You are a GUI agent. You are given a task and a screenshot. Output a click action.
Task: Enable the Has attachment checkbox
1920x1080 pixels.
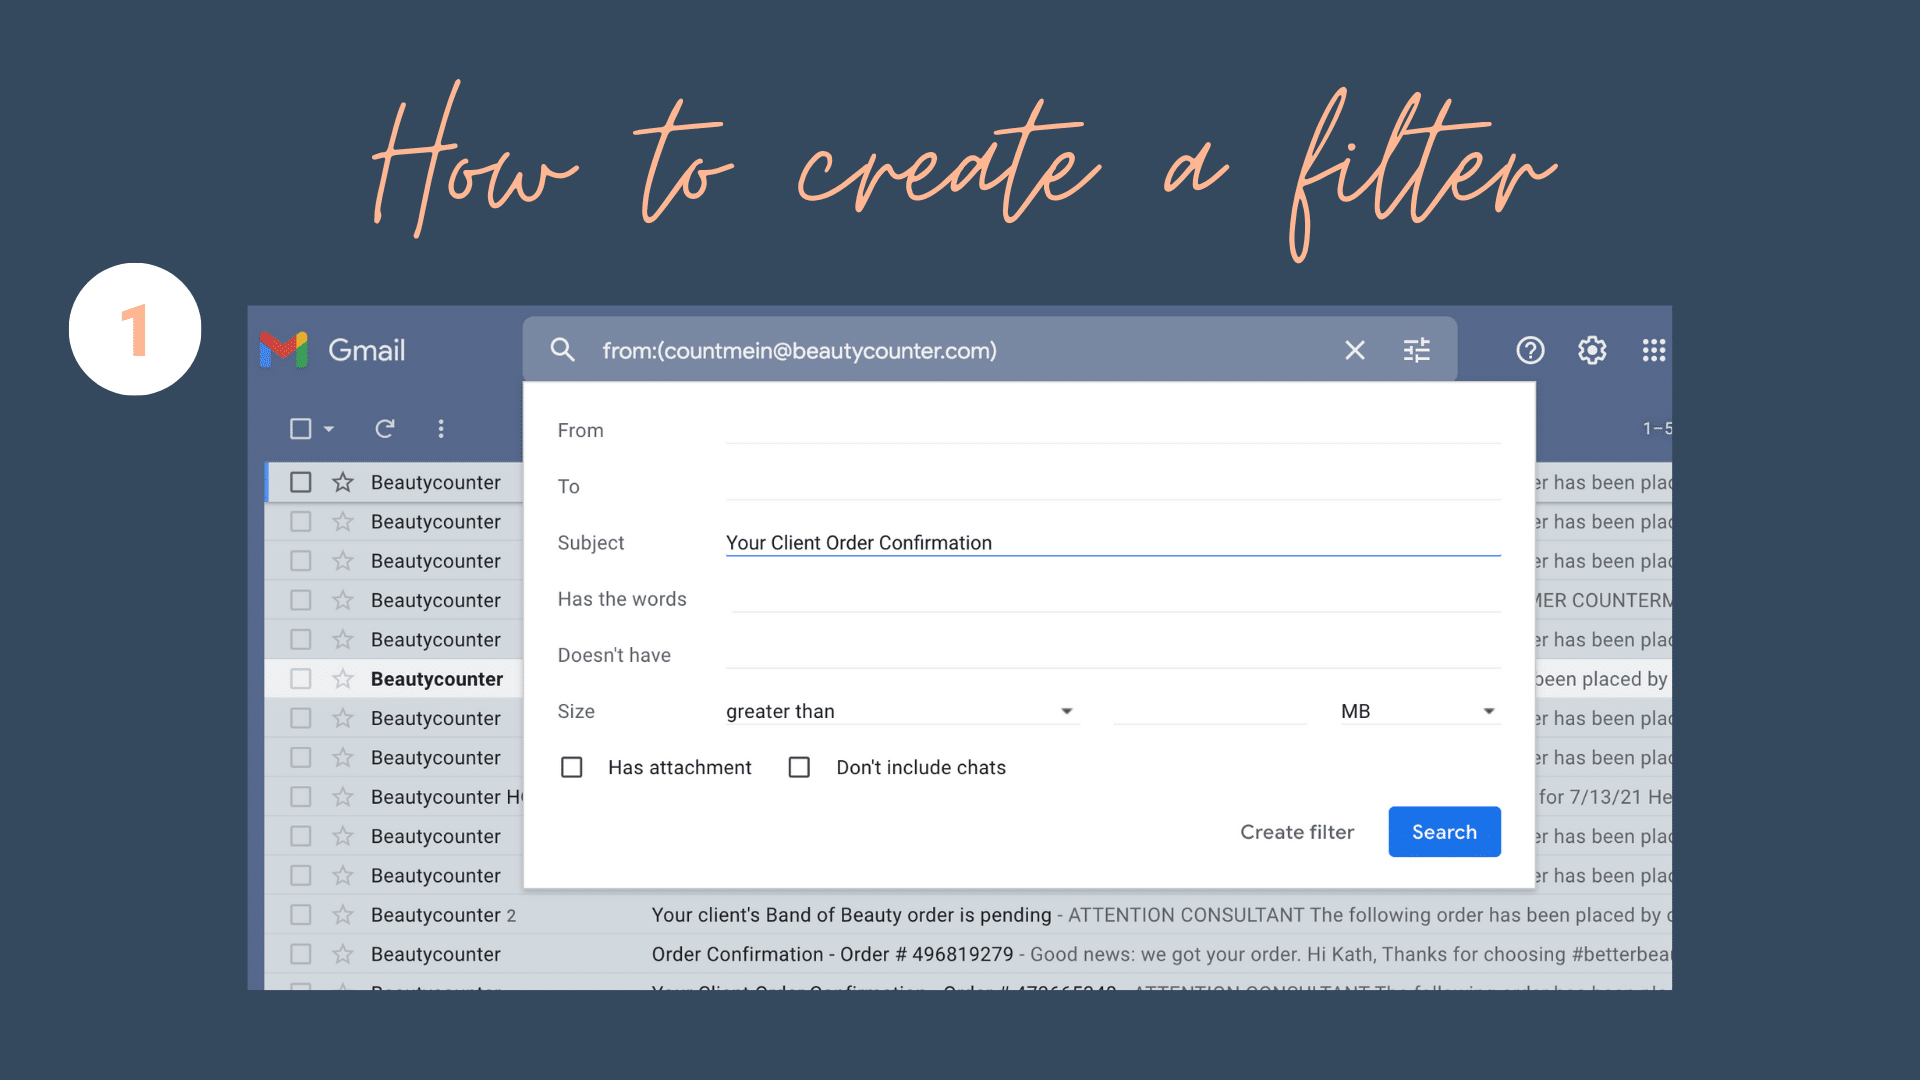(x=572, y=767)
